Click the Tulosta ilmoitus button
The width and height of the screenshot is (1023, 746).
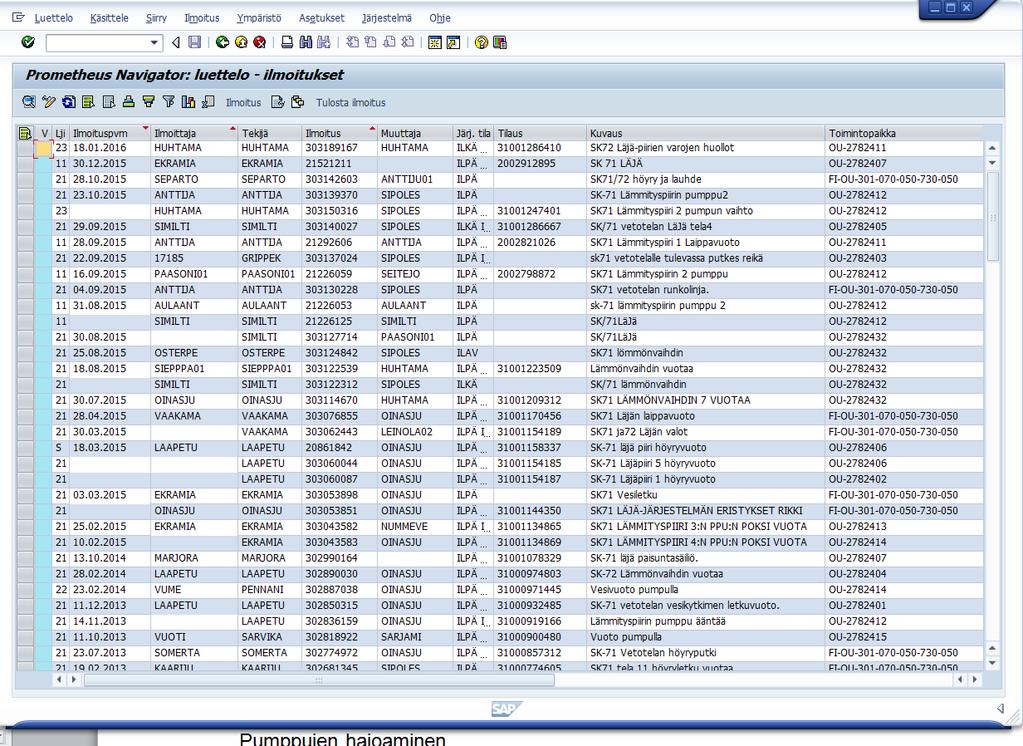(351, 102)
